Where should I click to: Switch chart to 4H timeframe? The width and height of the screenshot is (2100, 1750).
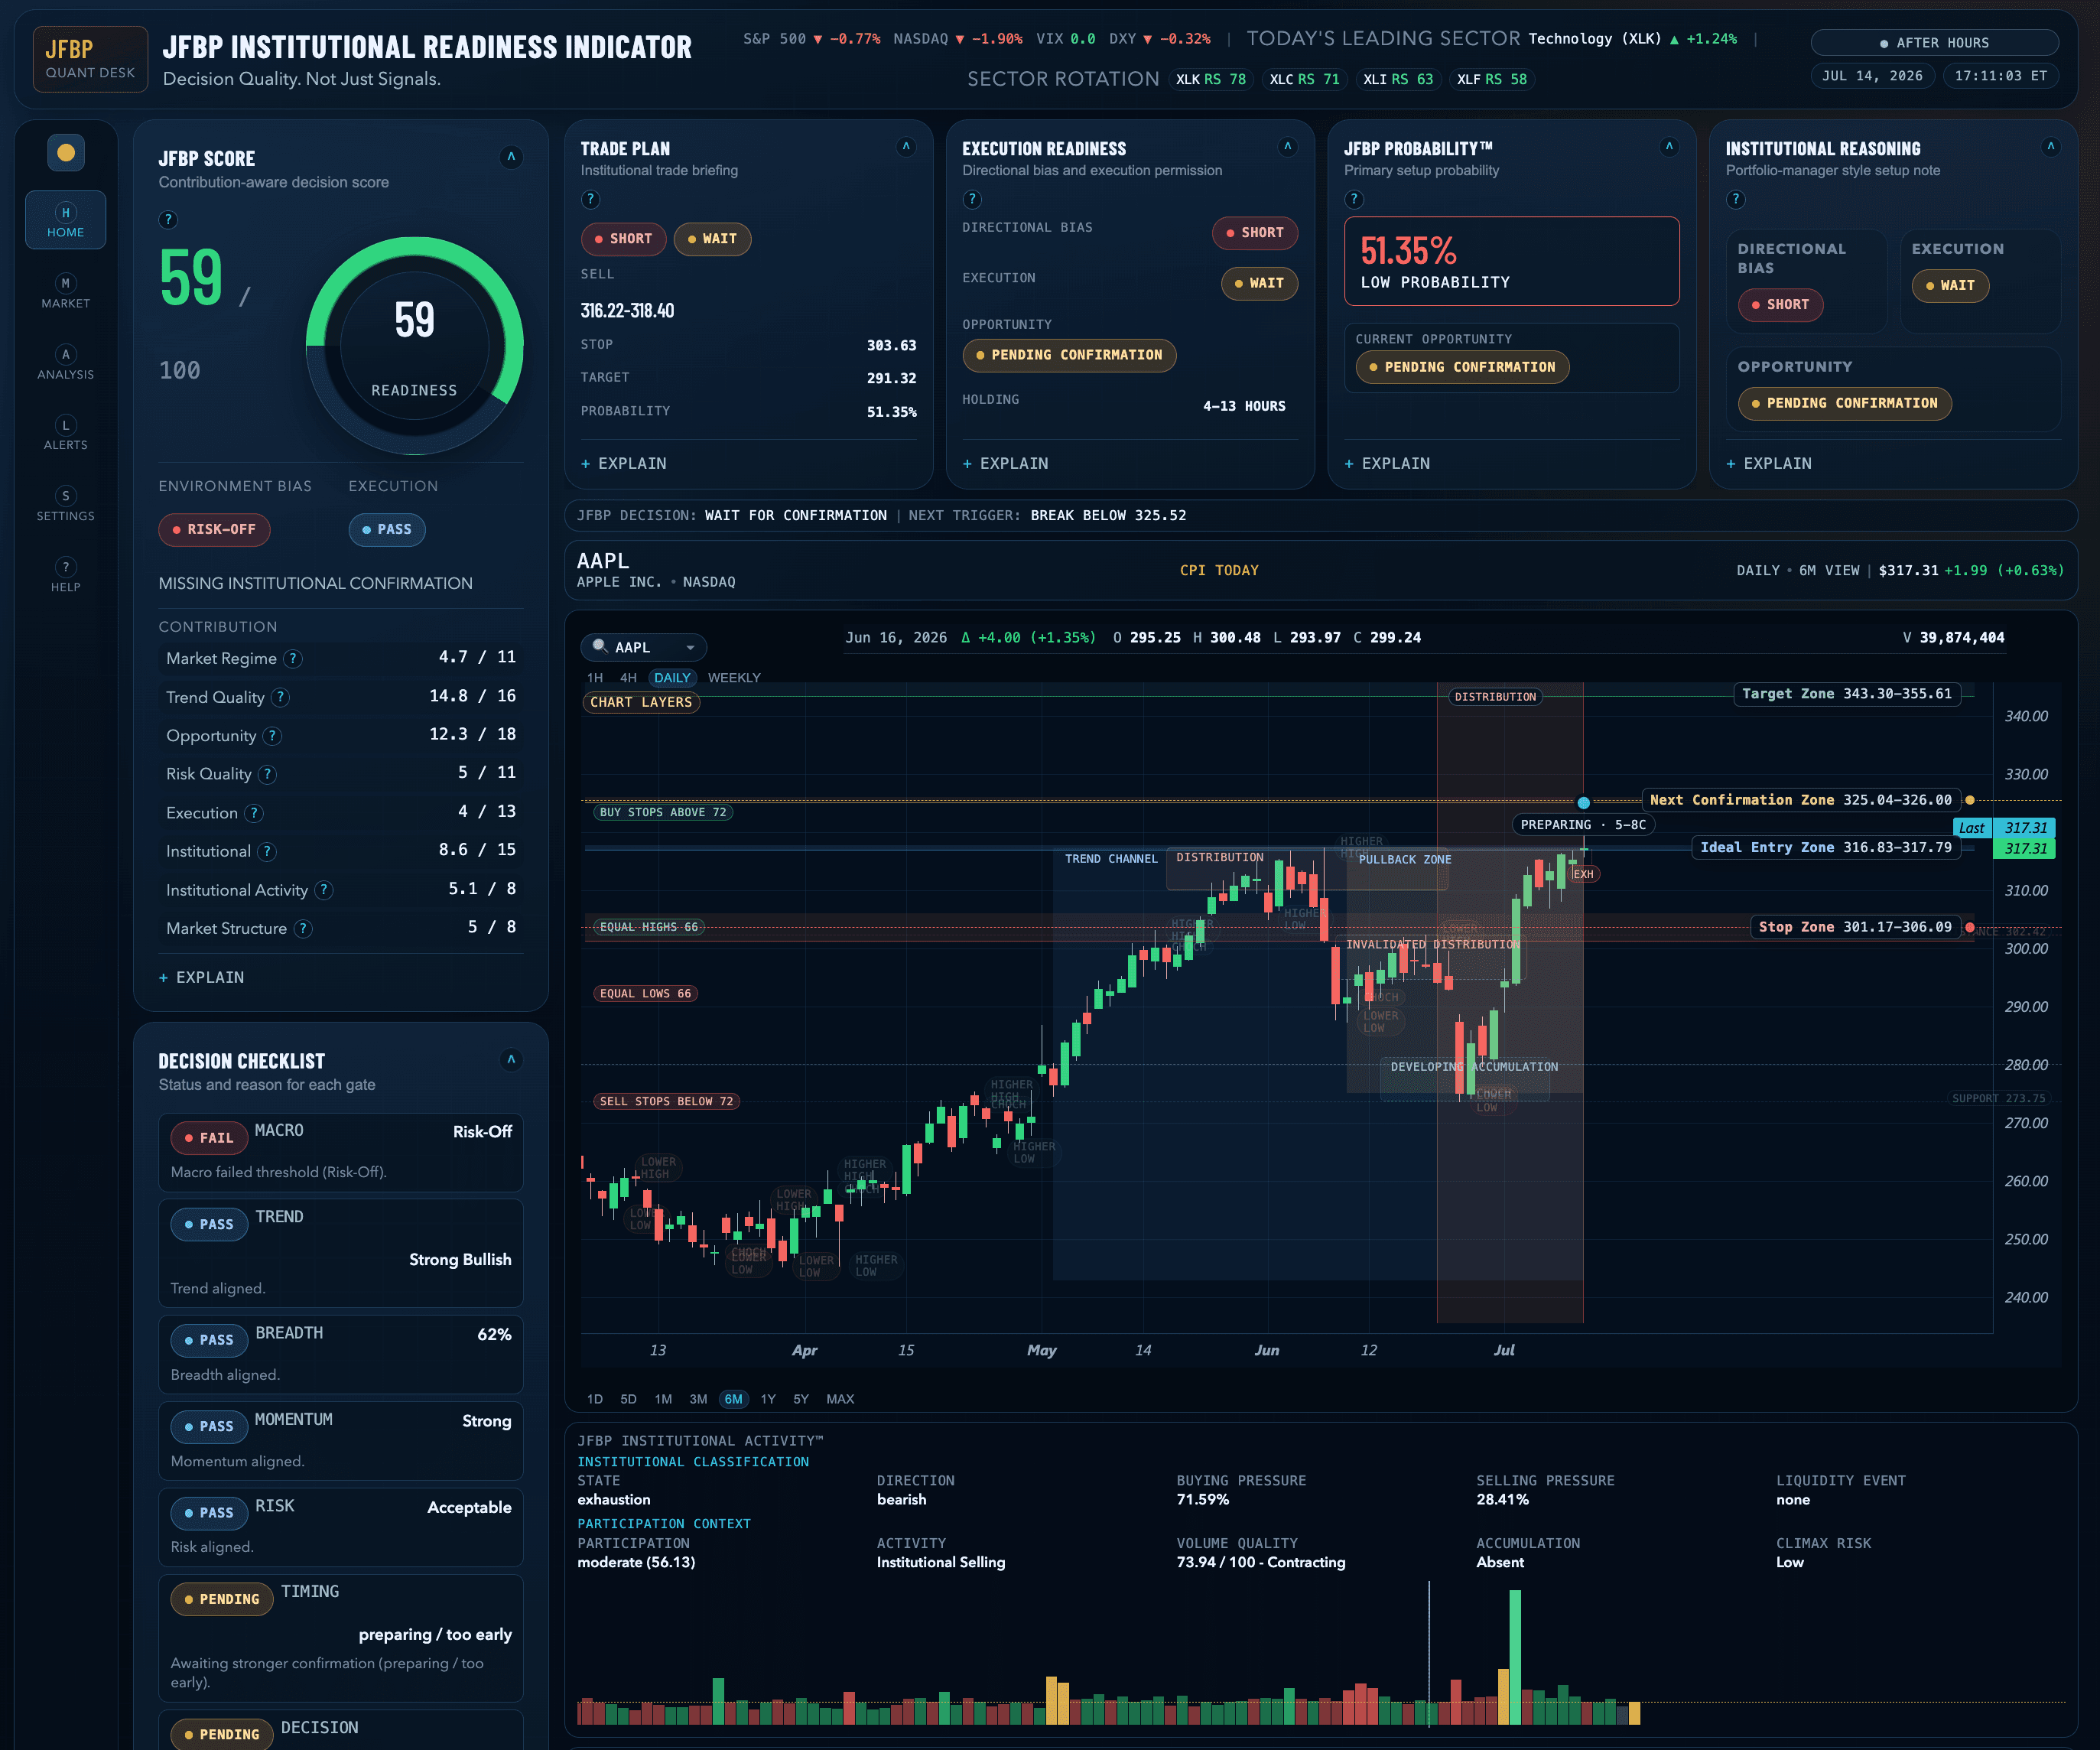tap(628, 678)
